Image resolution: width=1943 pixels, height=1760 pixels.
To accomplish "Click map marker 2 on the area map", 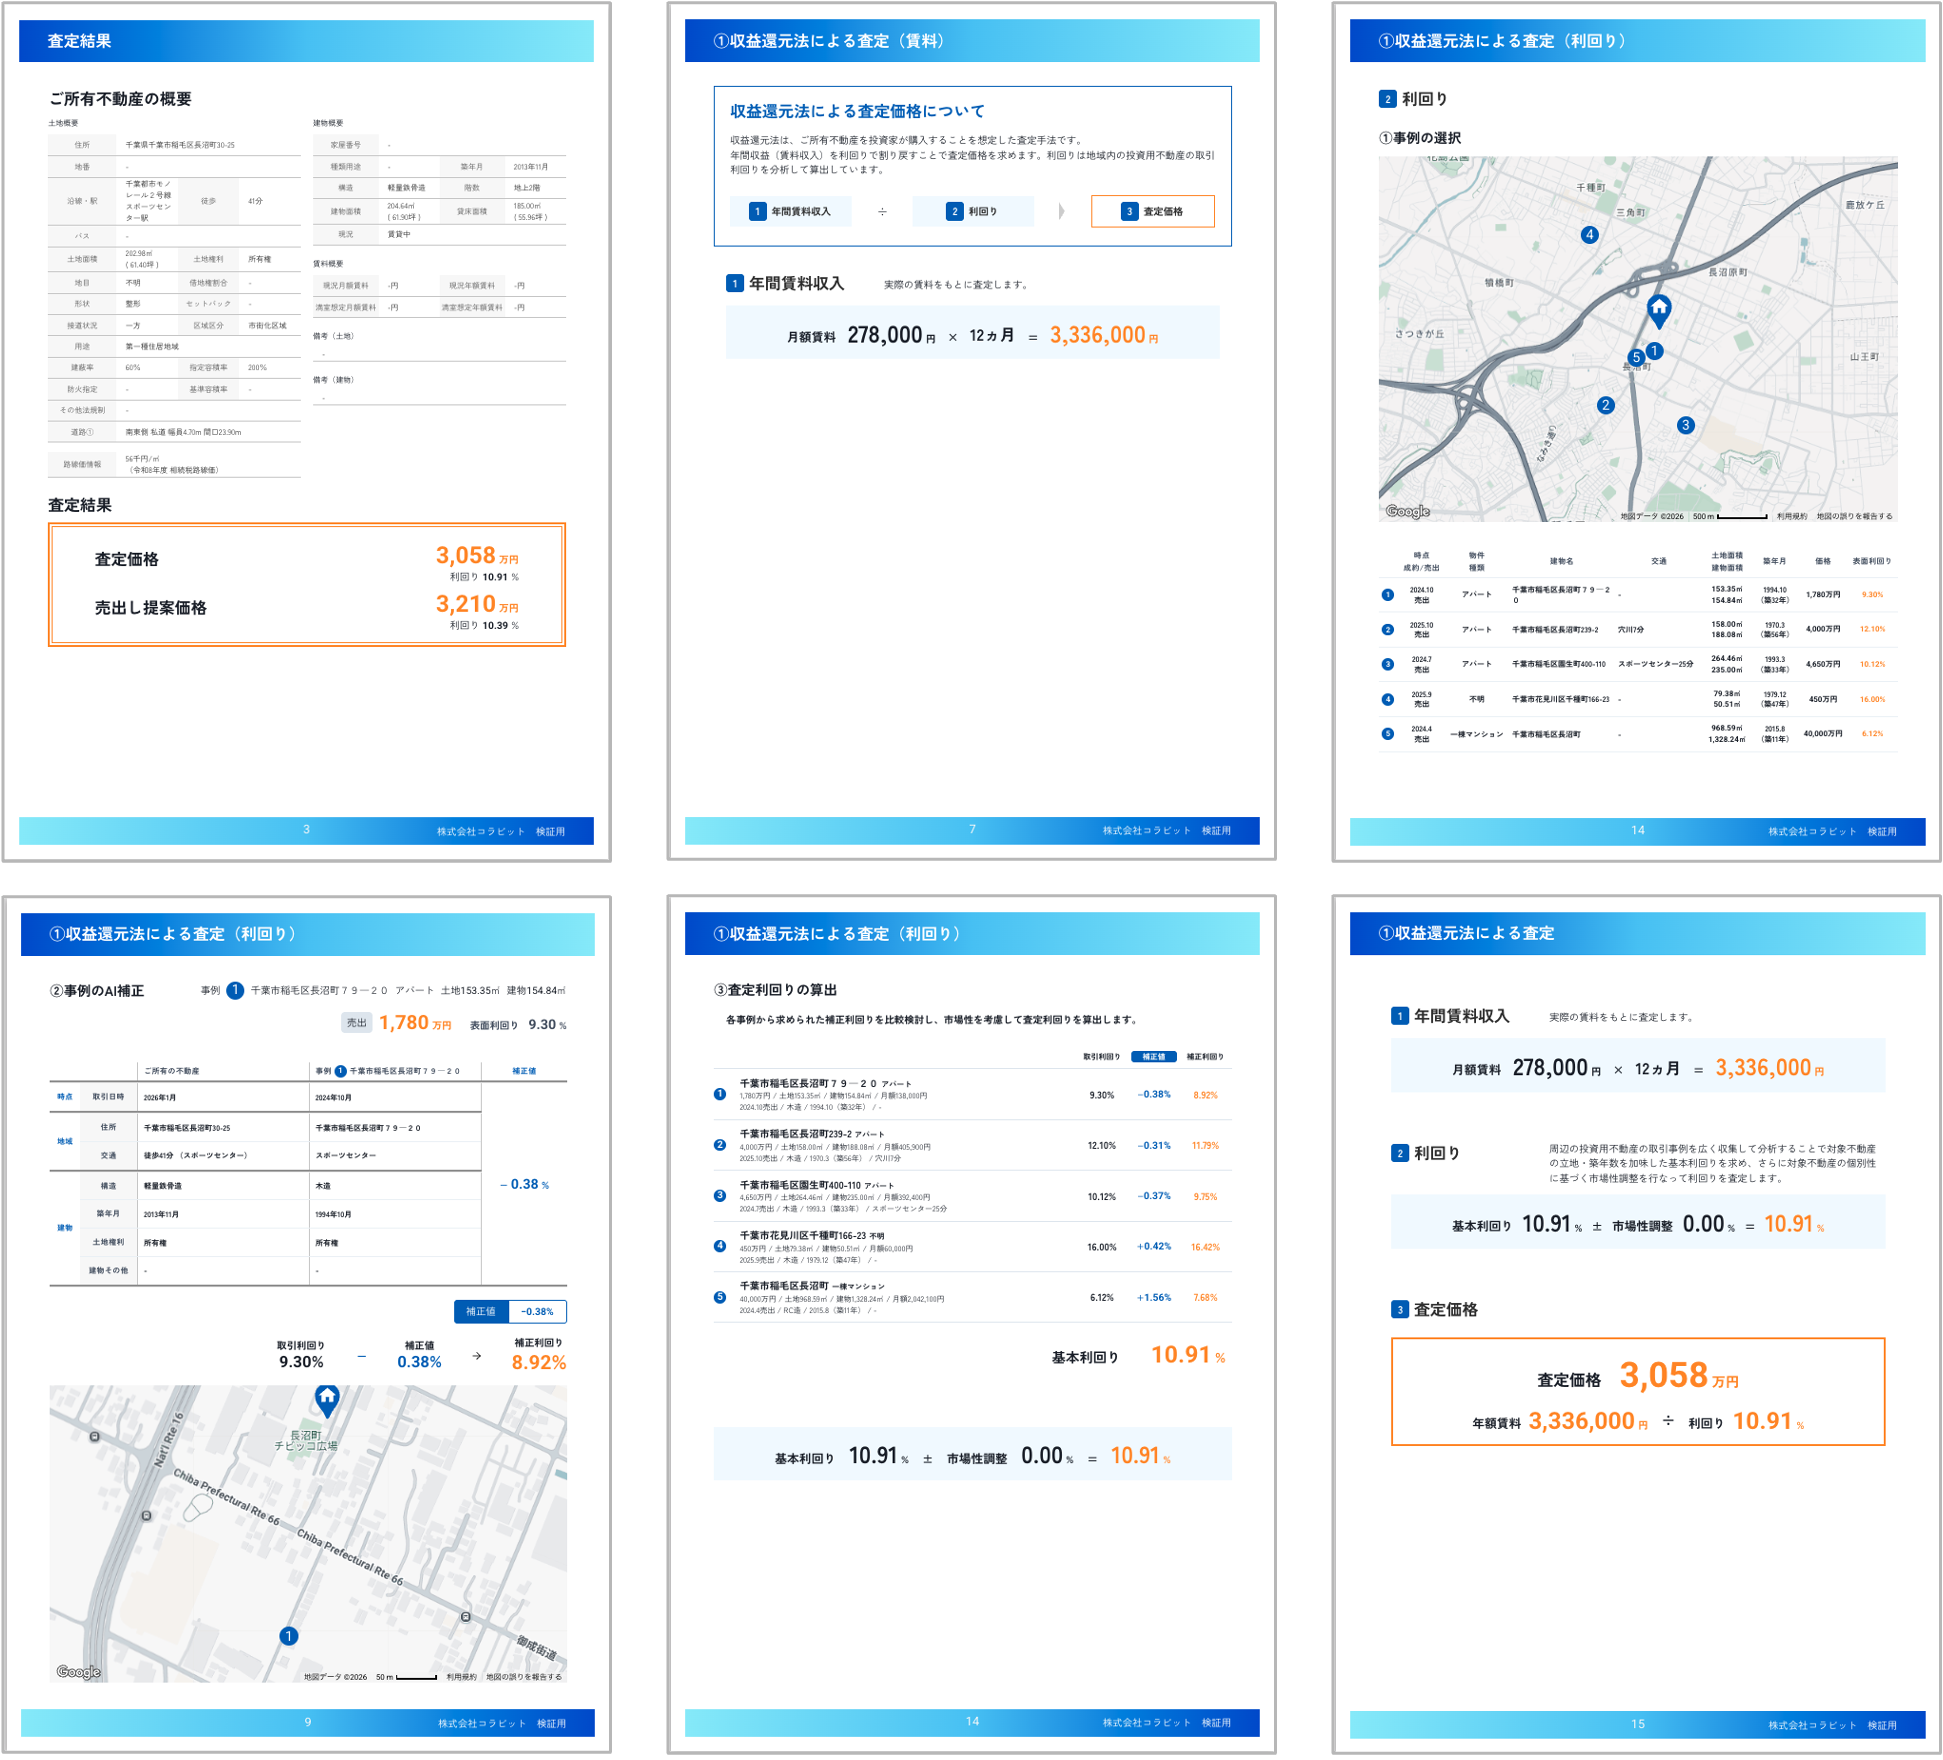I will point(1605,405).
